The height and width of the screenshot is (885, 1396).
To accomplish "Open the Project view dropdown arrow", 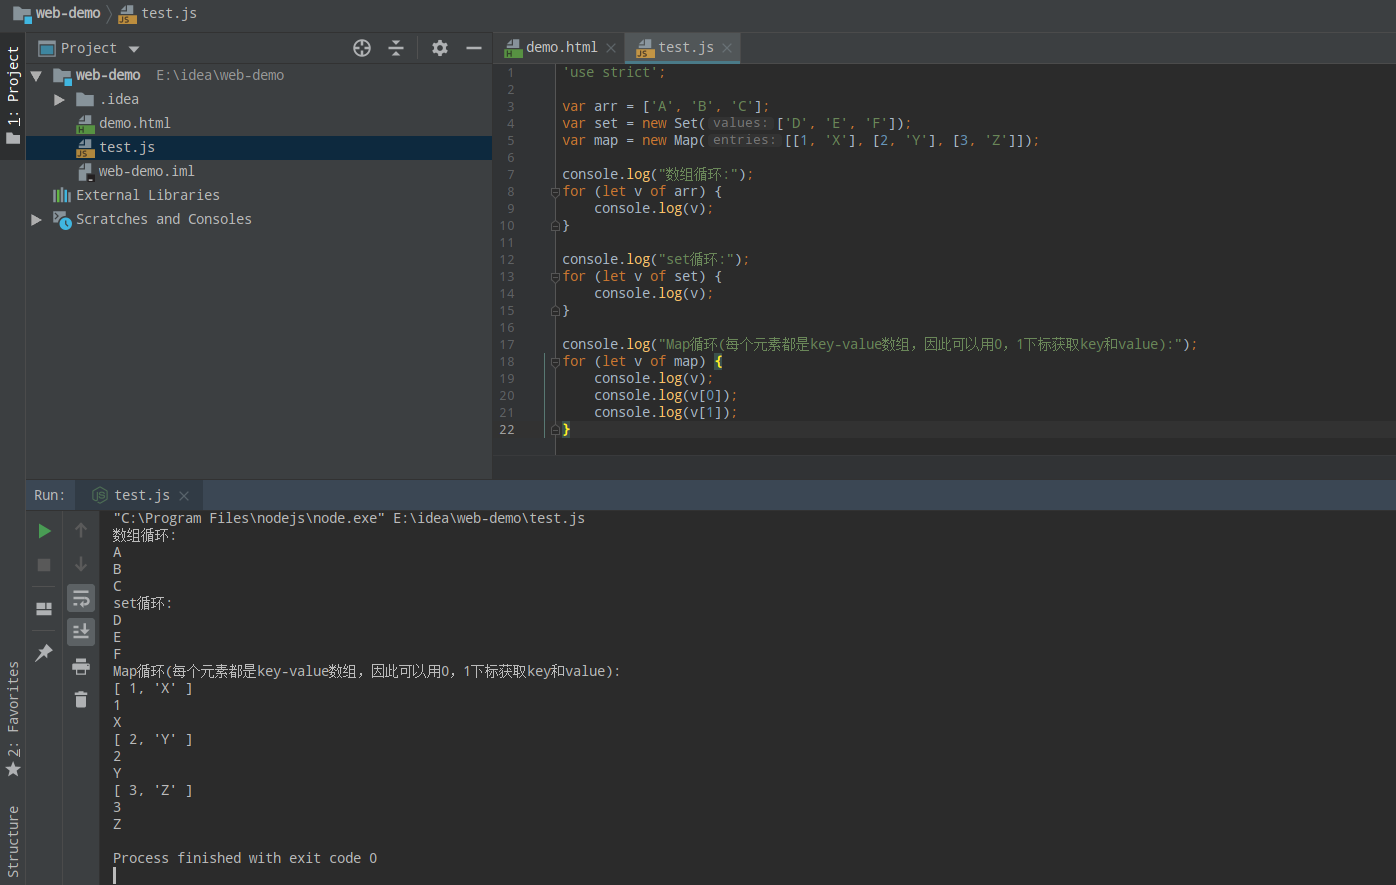I will [x=134, y=49].
